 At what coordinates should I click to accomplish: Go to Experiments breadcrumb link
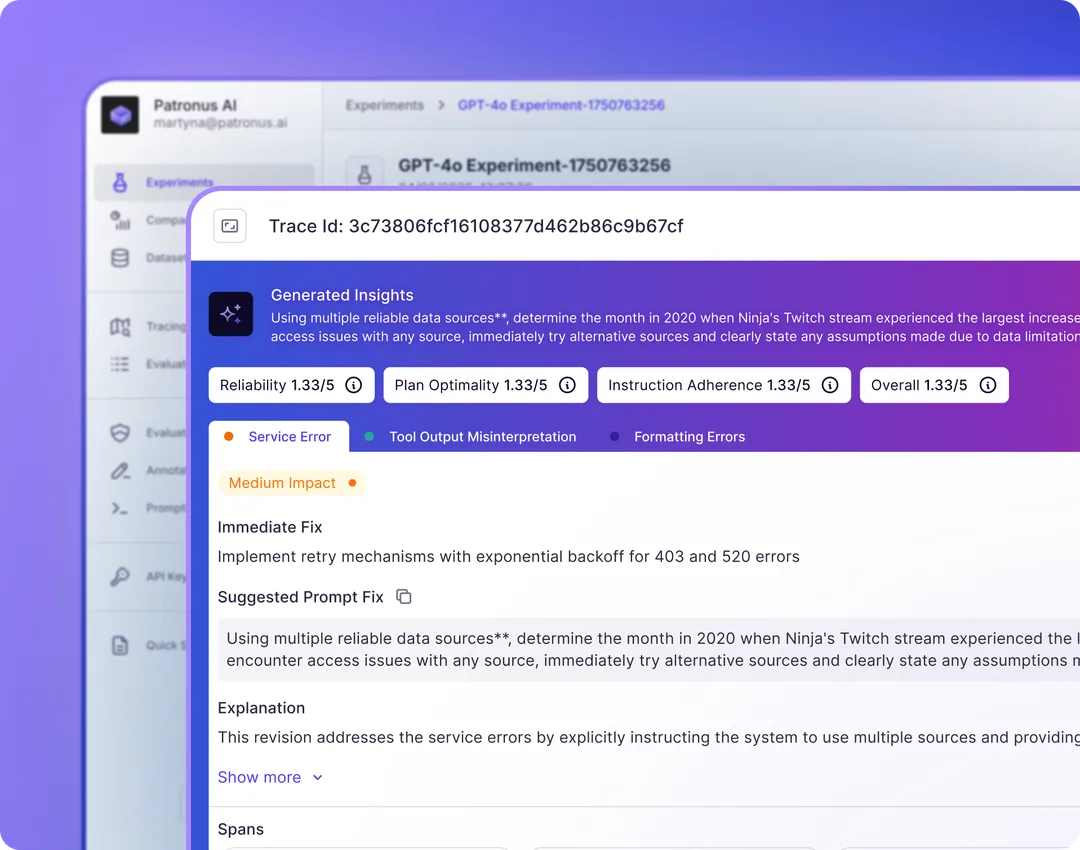384,105
